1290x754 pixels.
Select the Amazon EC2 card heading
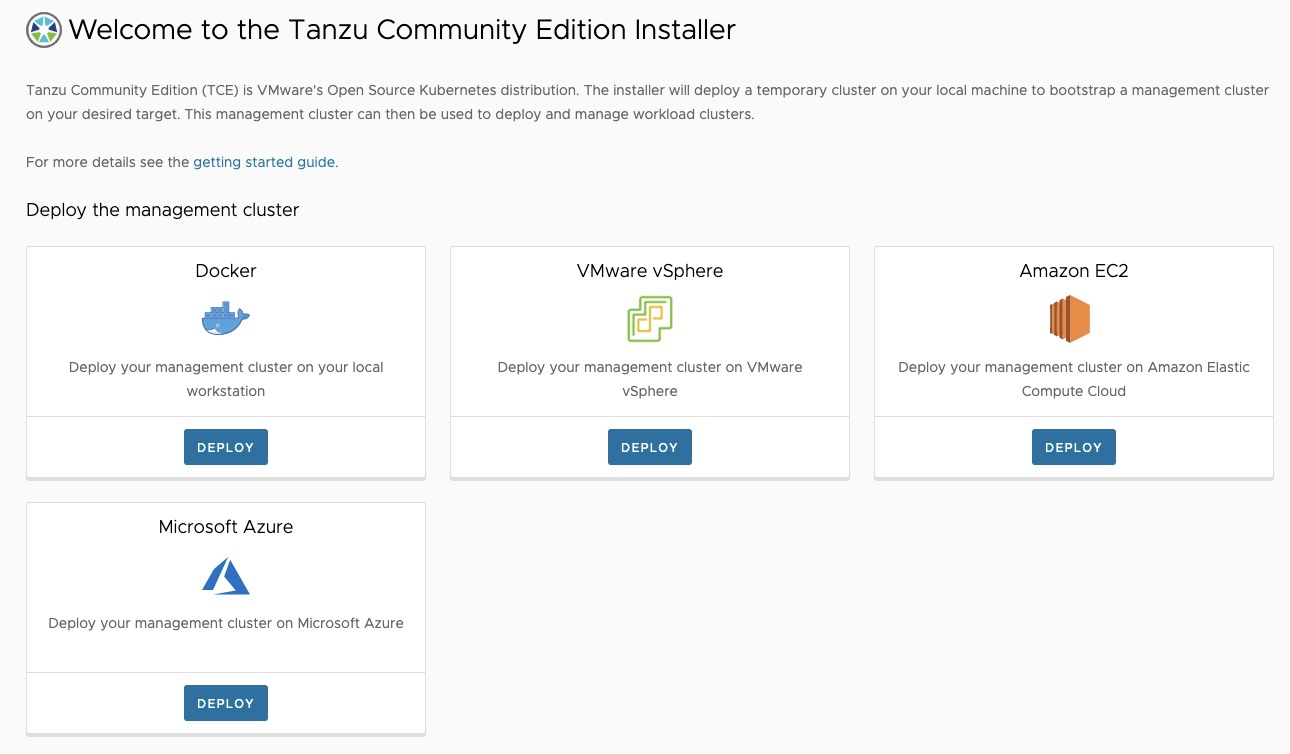[x=1073, y=271]
